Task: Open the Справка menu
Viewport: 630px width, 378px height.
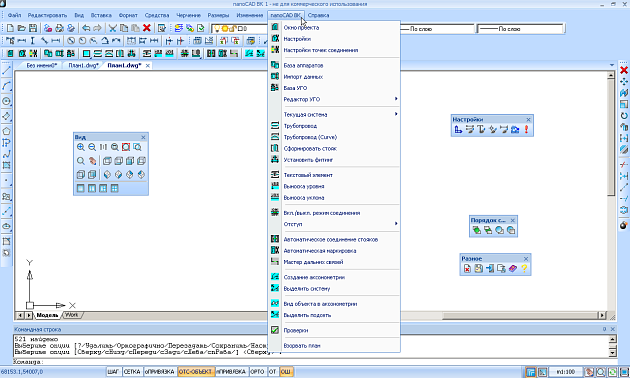Action: pyautogui.click(x=319, y=15)
